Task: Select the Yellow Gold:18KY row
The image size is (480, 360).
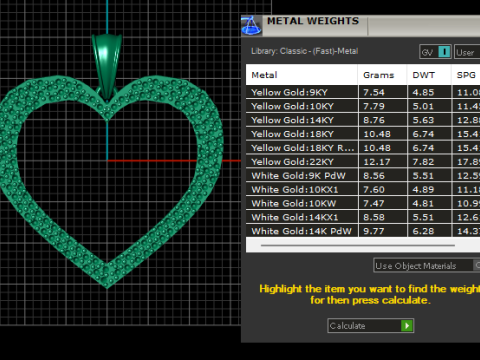Action: tap(363, 134)
